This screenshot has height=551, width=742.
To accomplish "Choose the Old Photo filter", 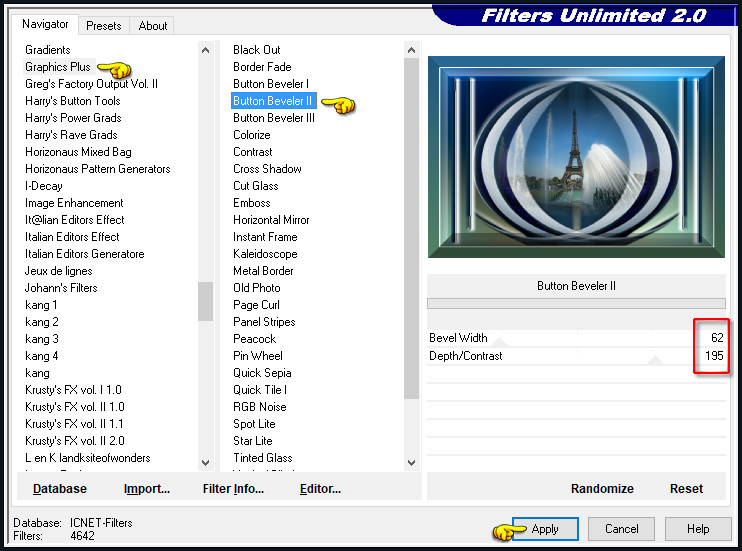I will coord(256,288).
